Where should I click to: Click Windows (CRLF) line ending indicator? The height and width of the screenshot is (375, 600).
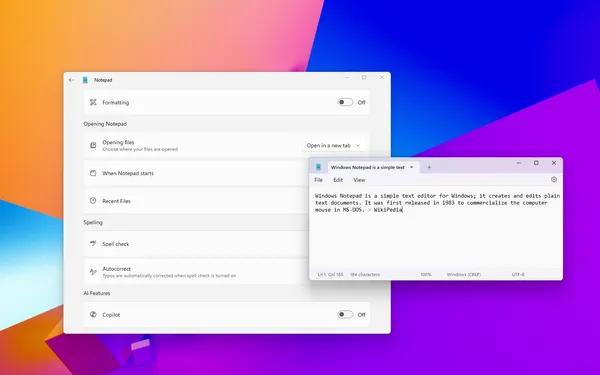click(x=463, y=274)
